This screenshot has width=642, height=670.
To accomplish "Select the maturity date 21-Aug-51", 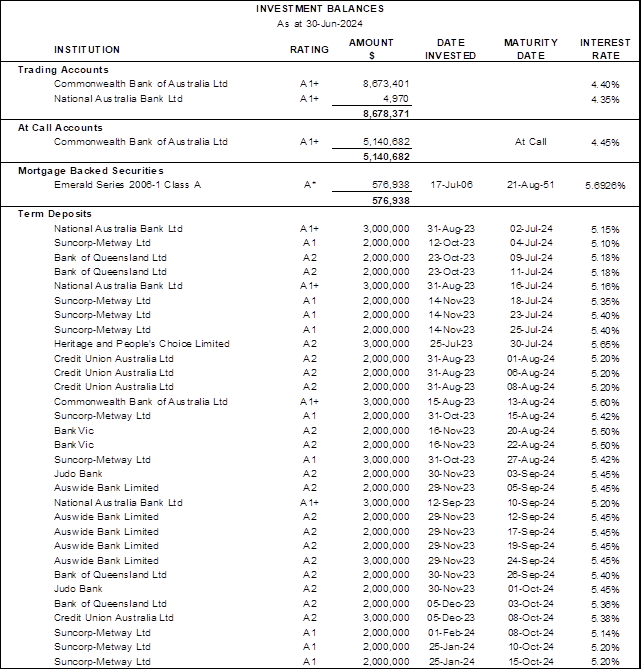I will coord(531,185).
